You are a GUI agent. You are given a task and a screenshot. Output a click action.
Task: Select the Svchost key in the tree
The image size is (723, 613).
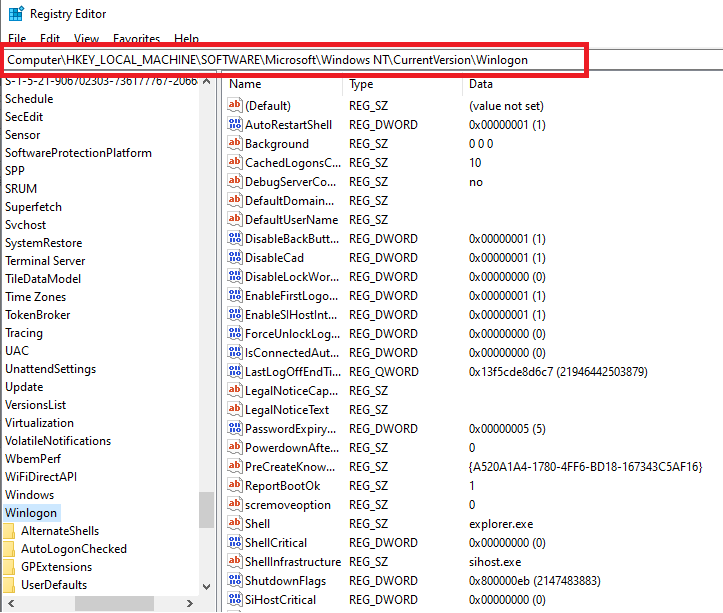pos(25,225)
